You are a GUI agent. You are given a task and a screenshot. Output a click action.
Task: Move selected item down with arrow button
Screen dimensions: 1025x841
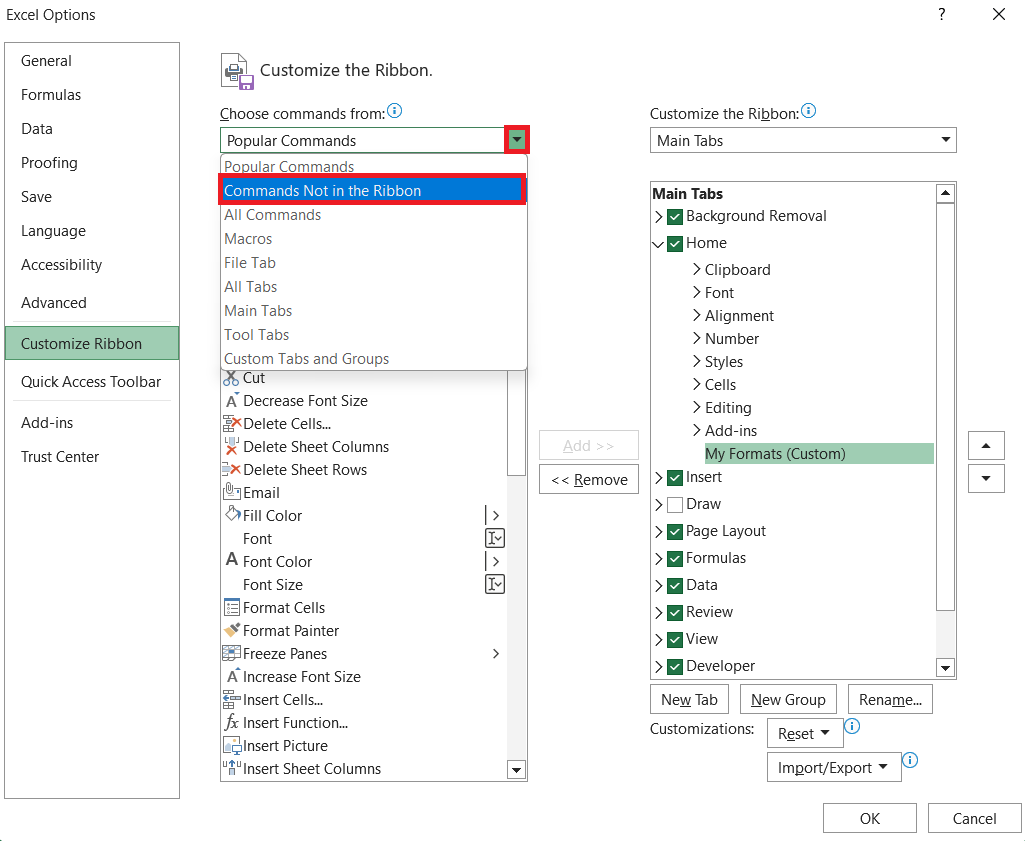pos(986,478)
